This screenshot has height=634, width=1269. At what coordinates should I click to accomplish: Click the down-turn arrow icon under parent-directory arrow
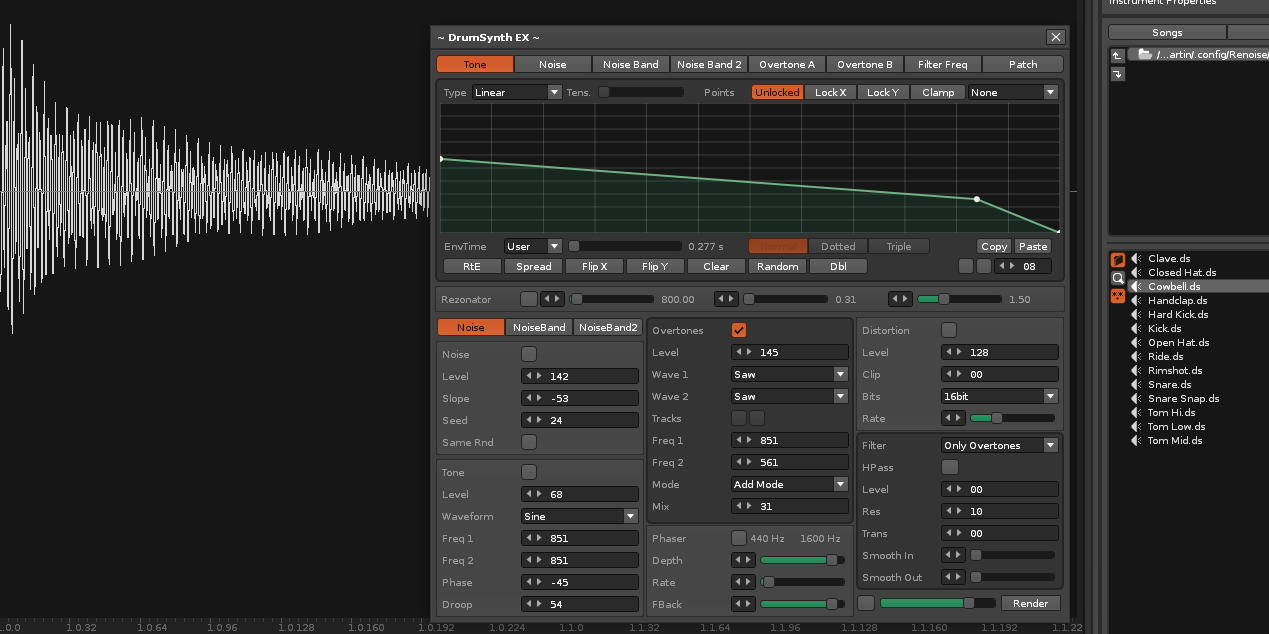tap(1118, 74)
